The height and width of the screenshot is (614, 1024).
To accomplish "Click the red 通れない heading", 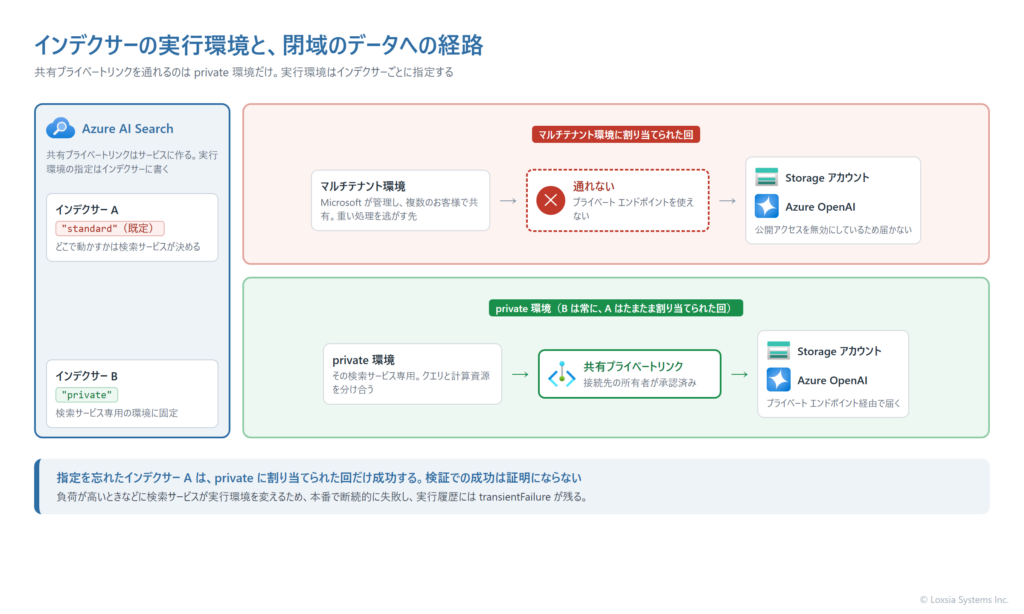I will click(x=594, y=186).
